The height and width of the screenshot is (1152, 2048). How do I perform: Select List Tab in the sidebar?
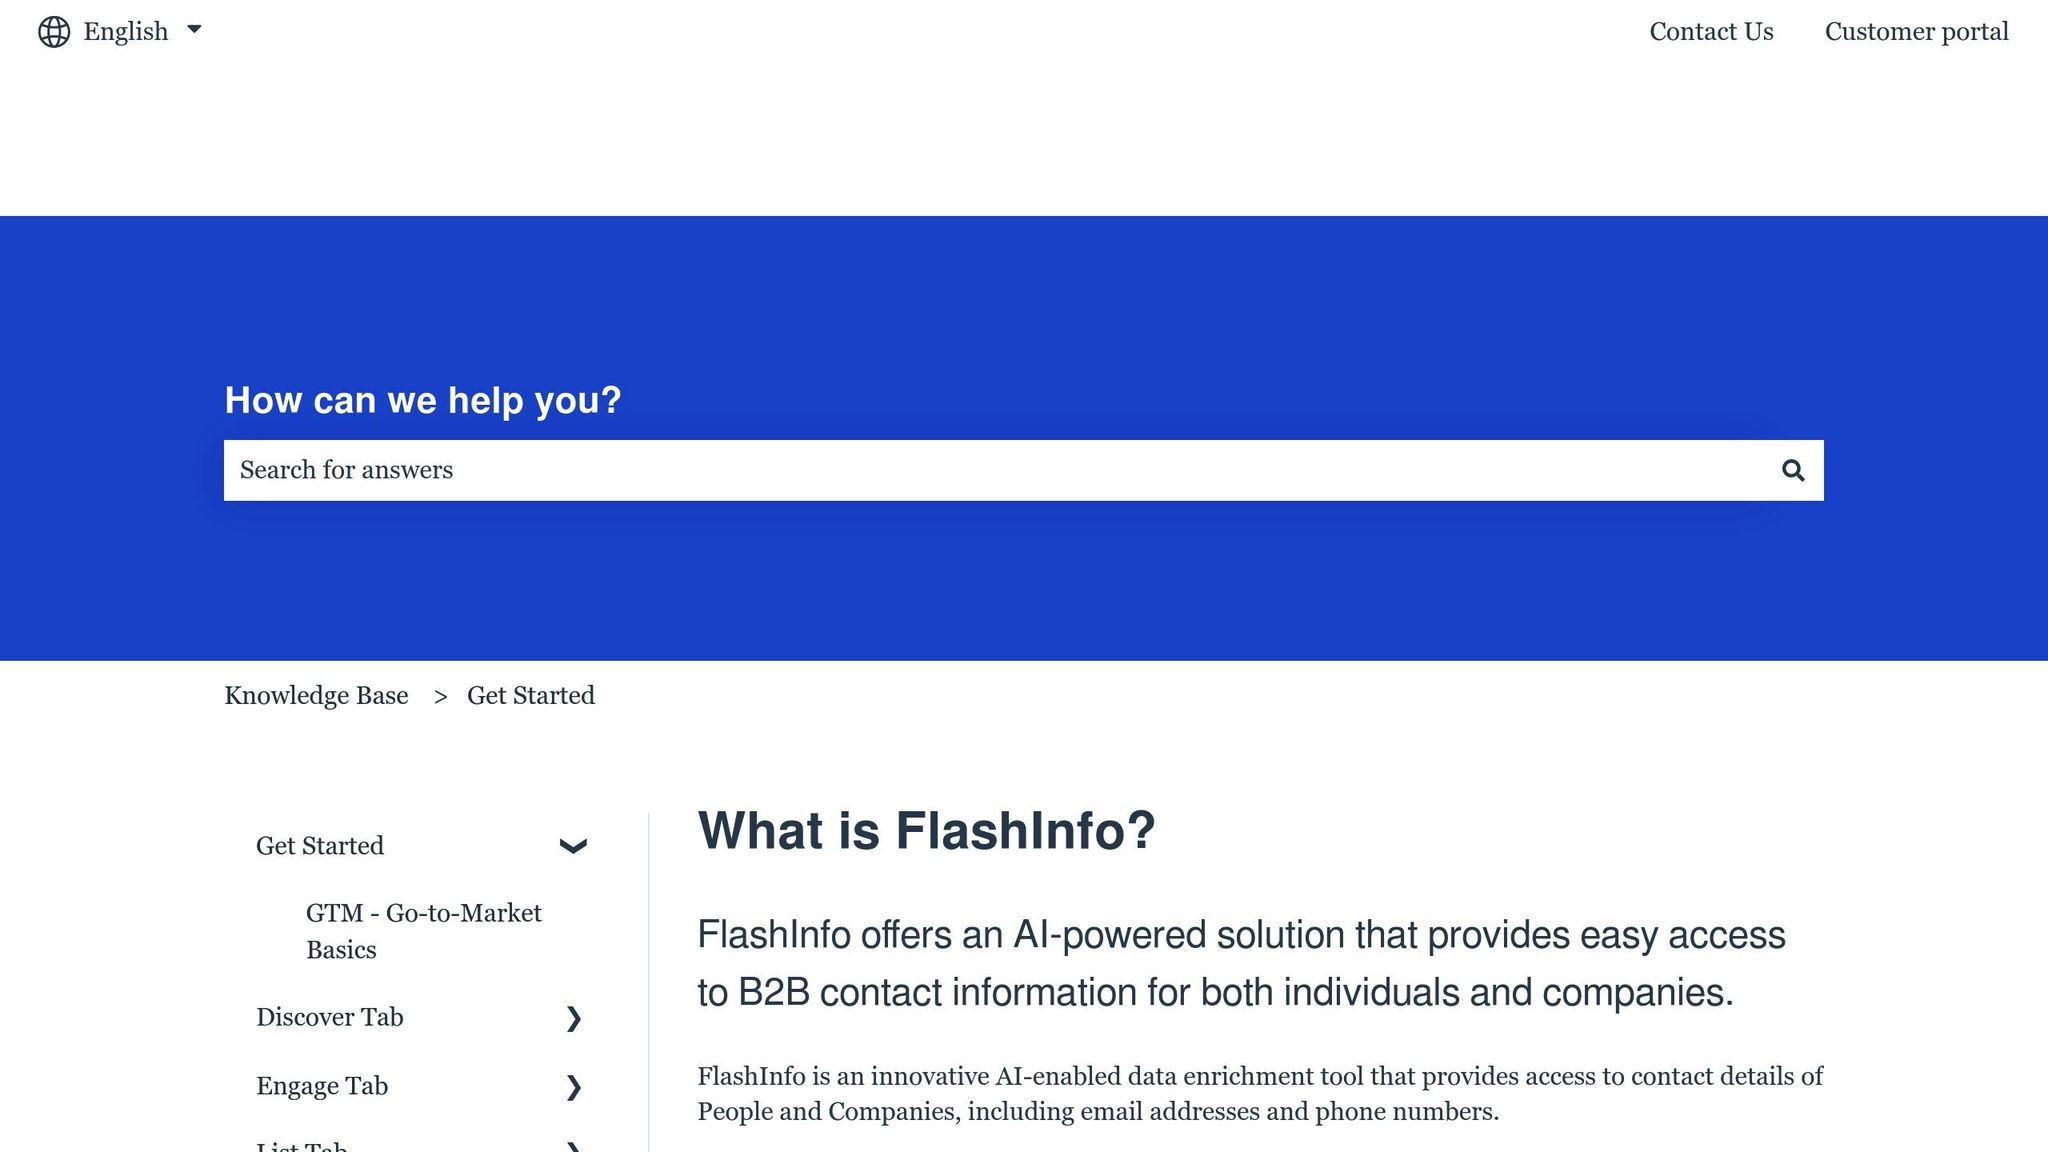pyautogui.click(x=302, y=1146)
